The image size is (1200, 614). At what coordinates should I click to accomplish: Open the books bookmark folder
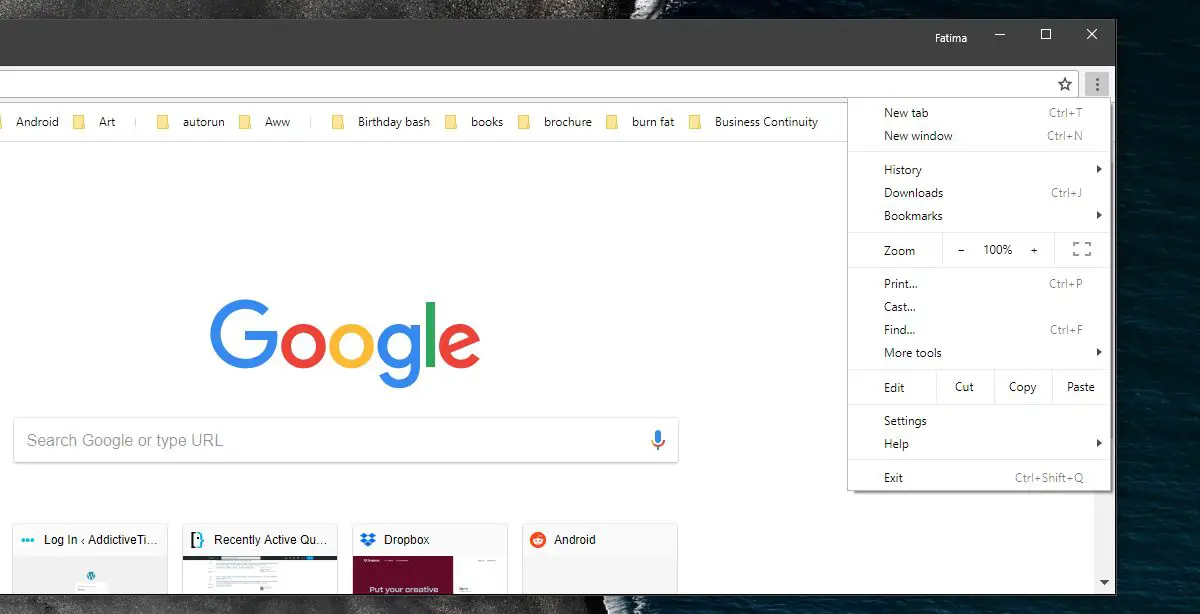pos(474,122)
